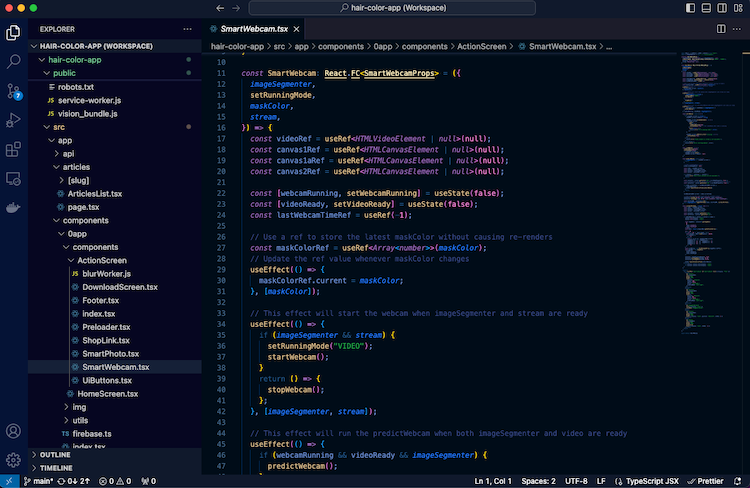Image resolution: width=750 pixels, height=488 pixels.
Task: Open Run and Debug view
Action: tap(13, 120)
